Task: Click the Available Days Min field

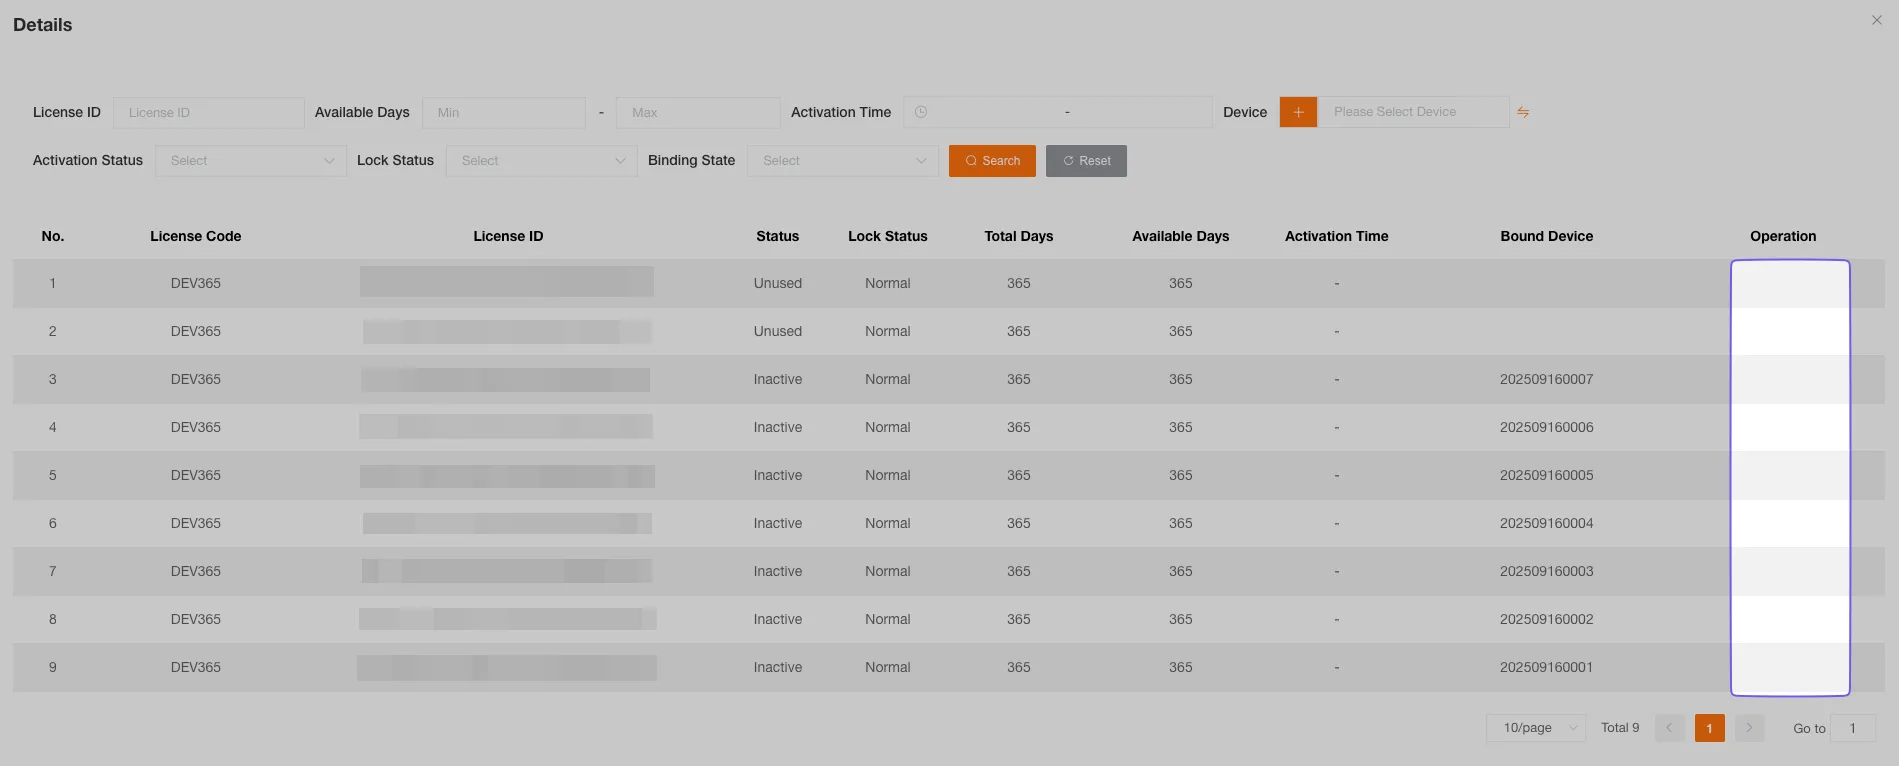Action: coord(503,113)
